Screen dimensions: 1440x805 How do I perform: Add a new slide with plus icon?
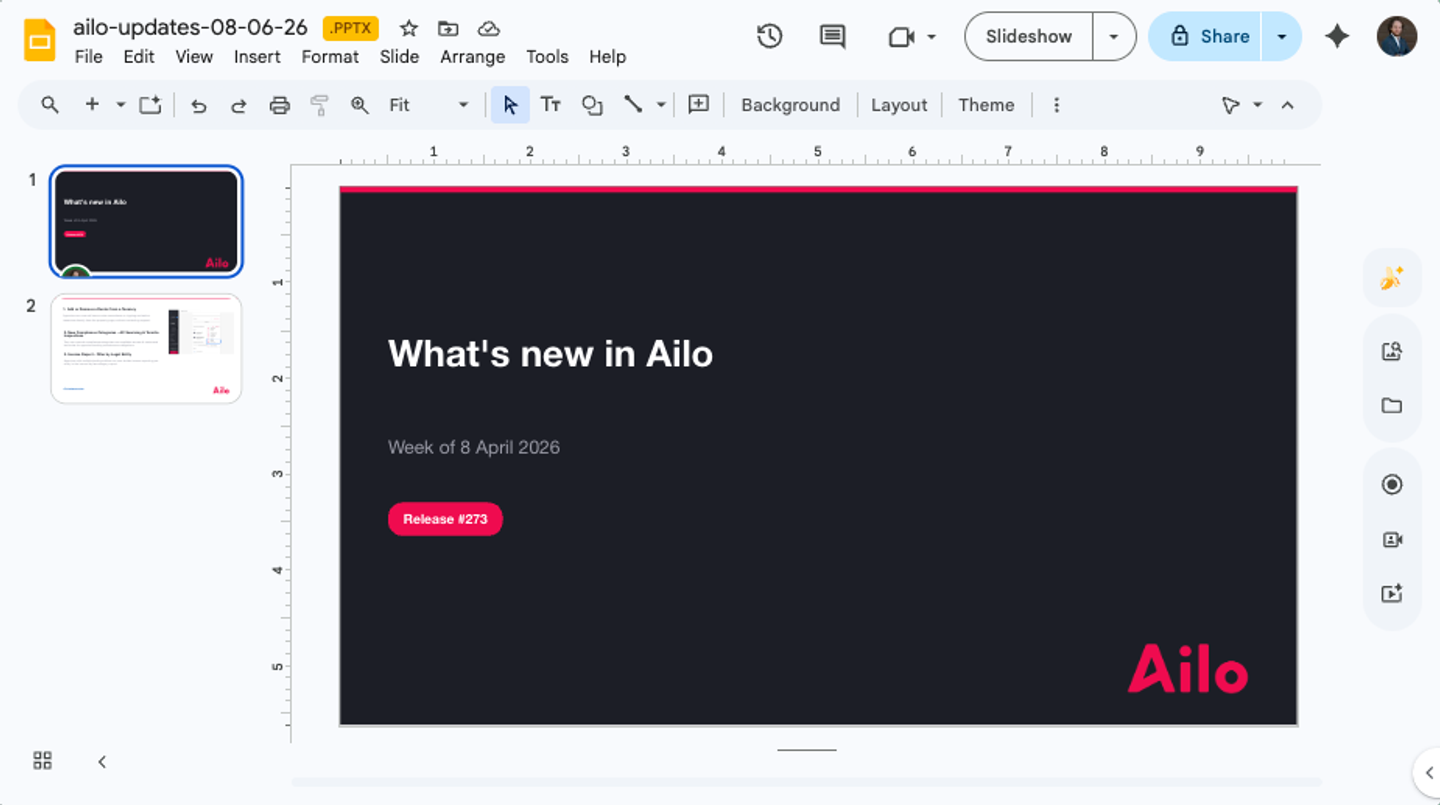[x=92, y=104]
